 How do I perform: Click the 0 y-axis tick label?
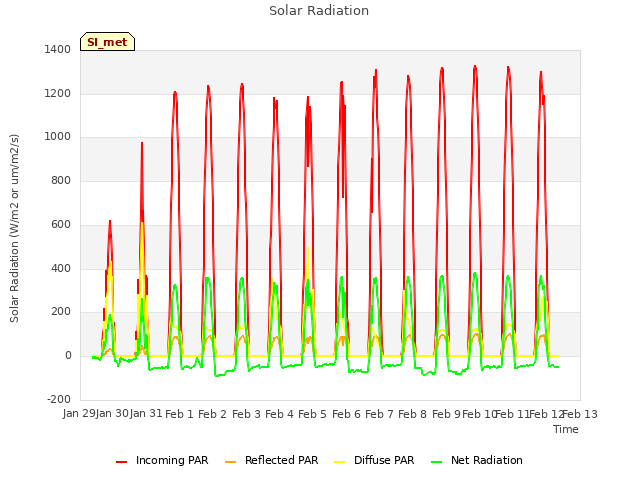(x=68, y=356)
